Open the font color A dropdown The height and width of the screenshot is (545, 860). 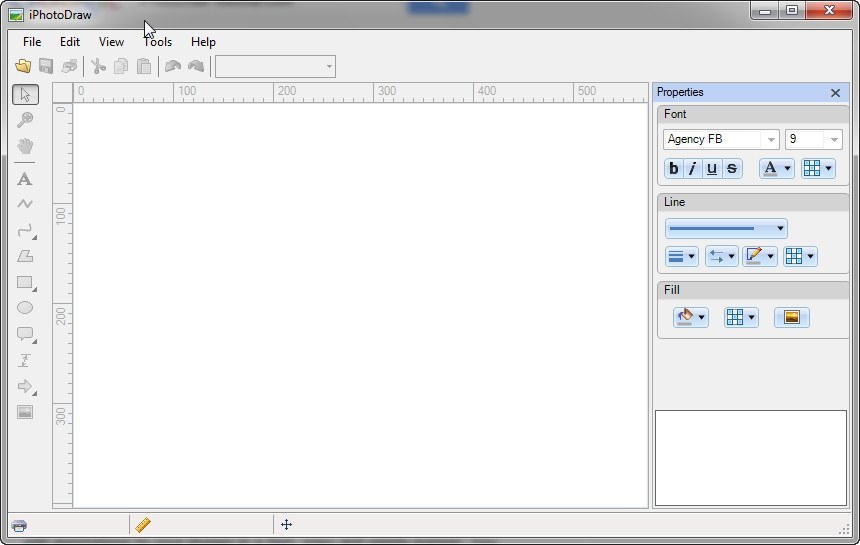pos(776,168)
